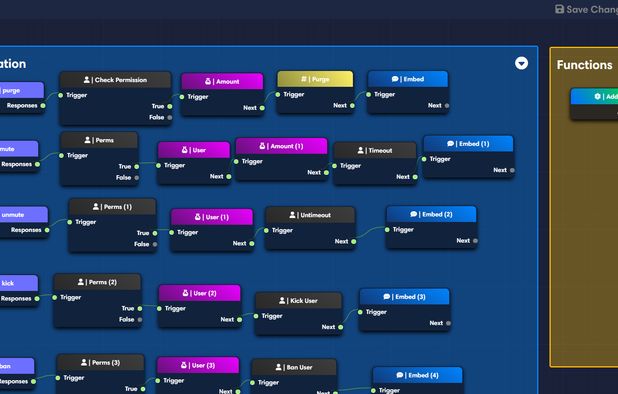Click the Trigger input port on Purge node
Screen dimensions: 618x394
point(278,95)
